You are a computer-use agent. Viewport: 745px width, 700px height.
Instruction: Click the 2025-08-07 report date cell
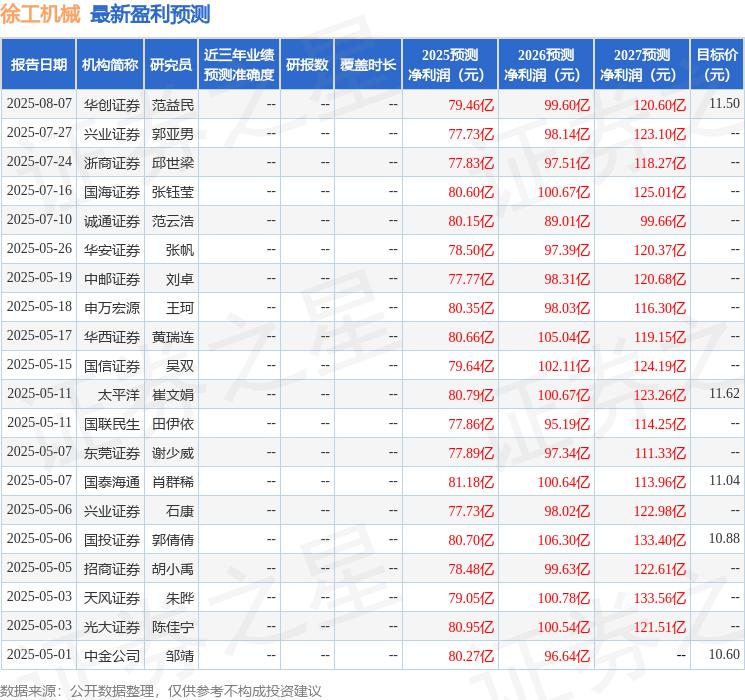[x=39, y=104]
